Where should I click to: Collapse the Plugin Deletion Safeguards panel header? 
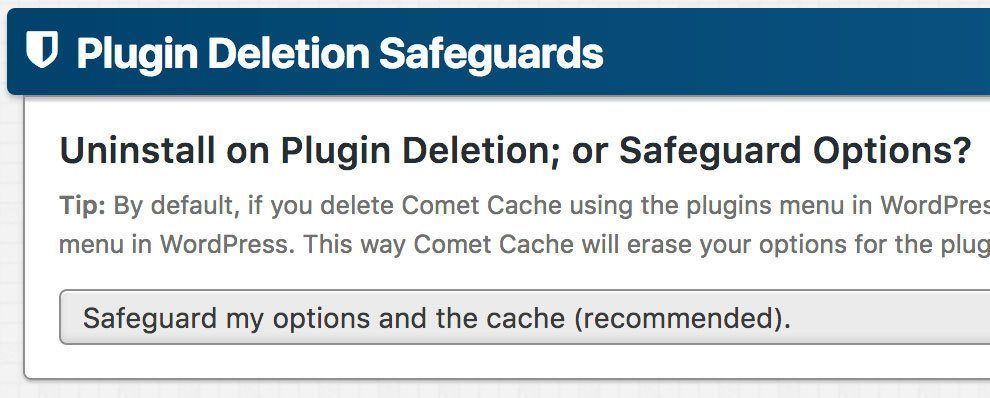[499, 51]
